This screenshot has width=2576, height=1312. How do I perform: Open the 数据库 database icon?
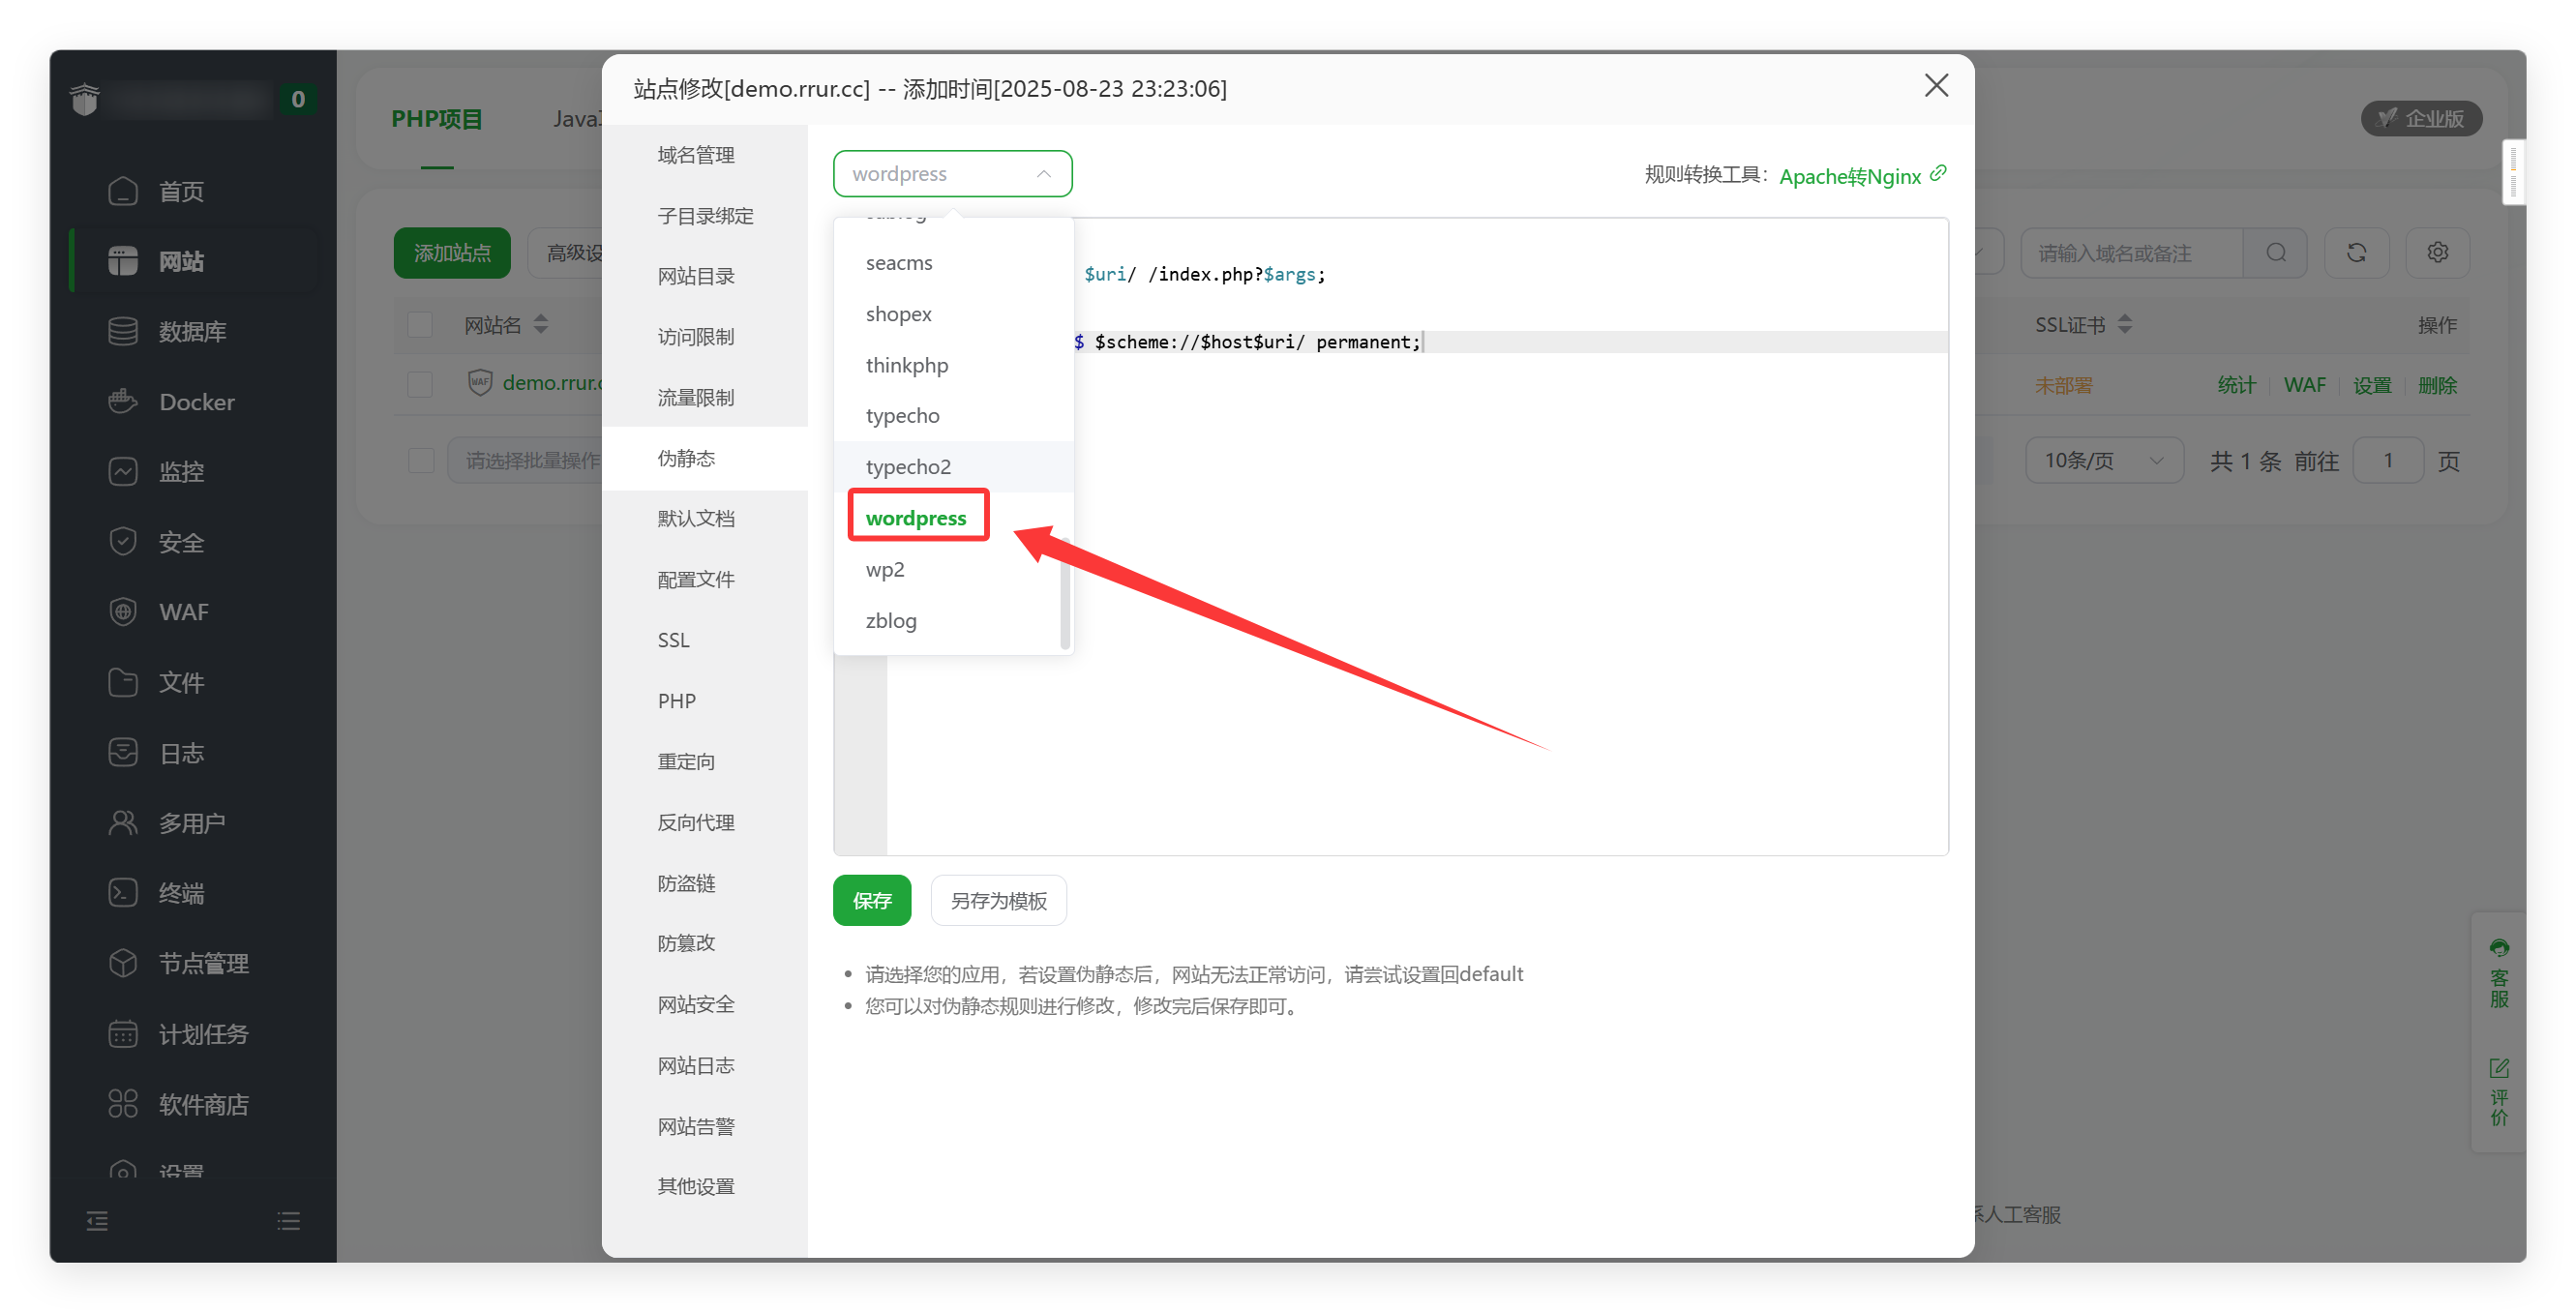(x=122, y=331)
